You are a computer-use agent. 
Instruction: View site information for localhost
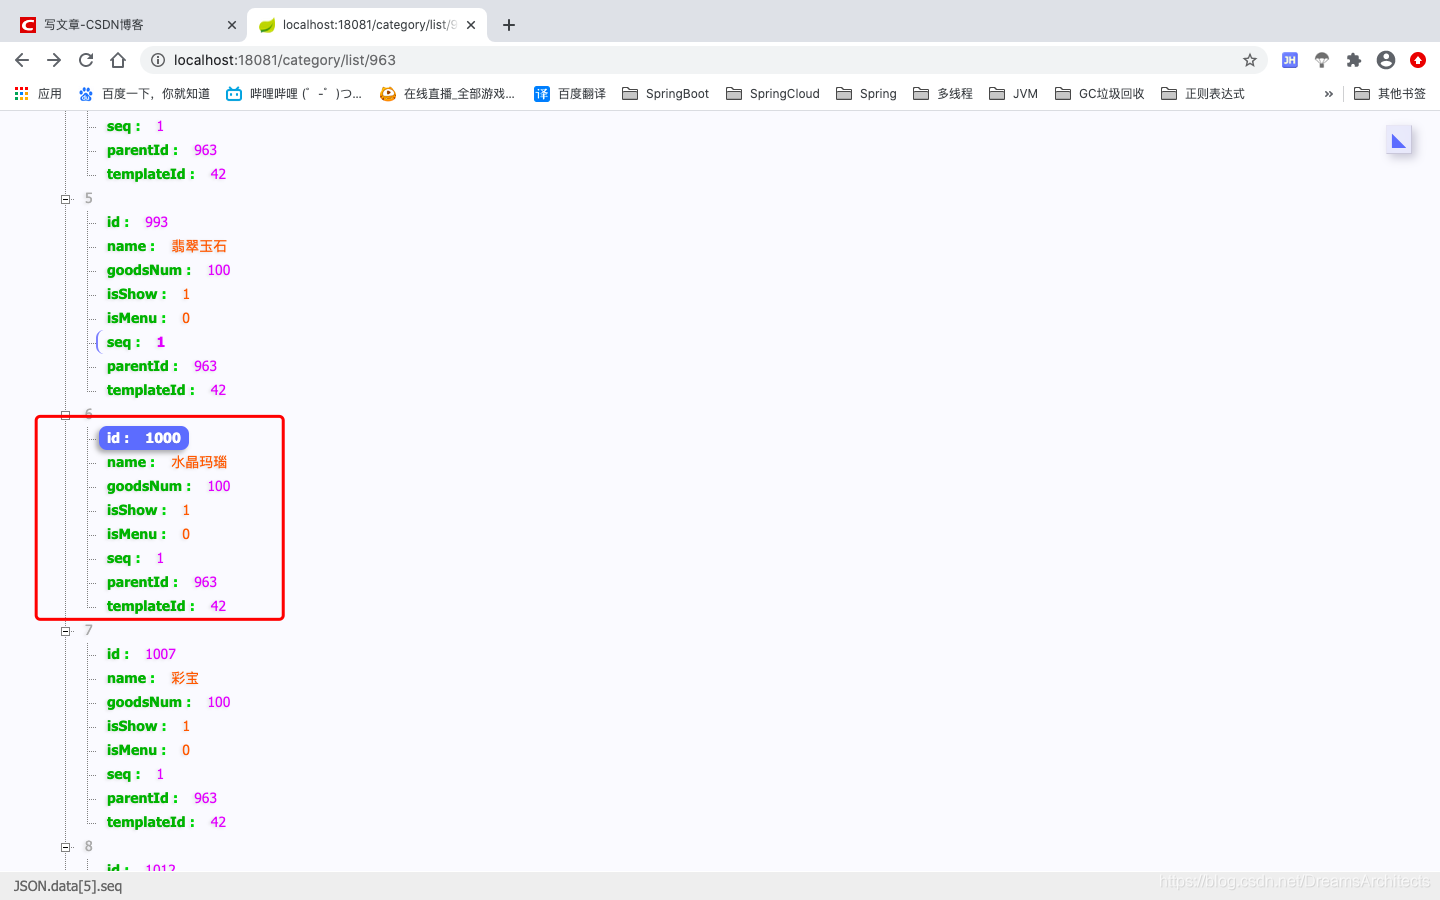pyautogui.click(x=158, y=60)
